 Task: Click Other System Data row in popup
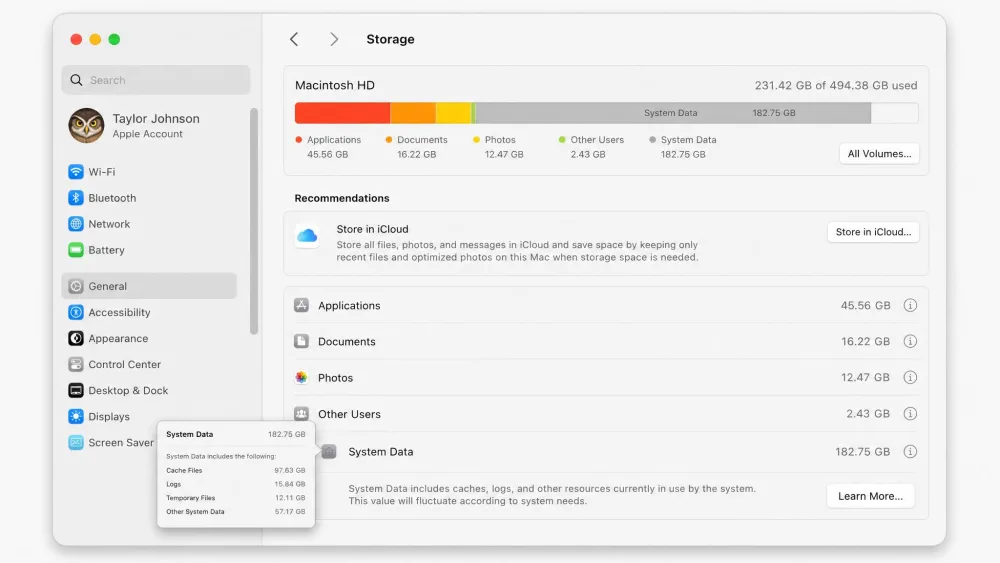coord(235,511)
